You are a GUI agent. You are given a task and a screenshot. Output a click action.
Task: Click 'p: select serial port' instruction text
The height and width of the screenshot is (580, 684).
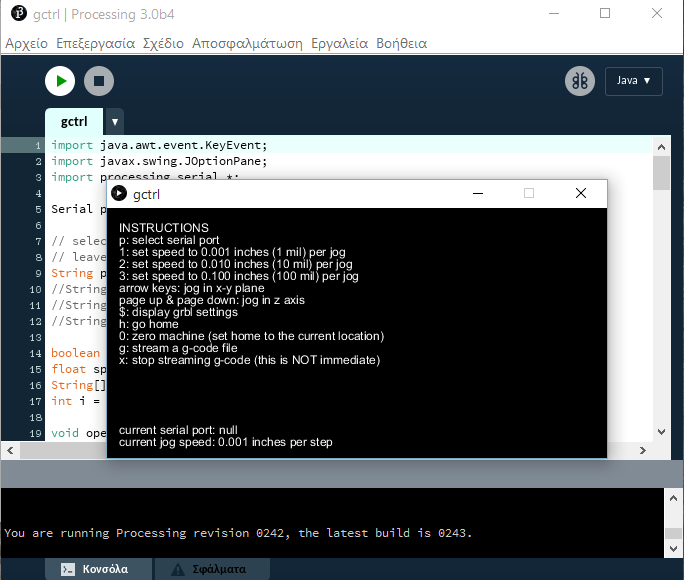tap(169, 240)
